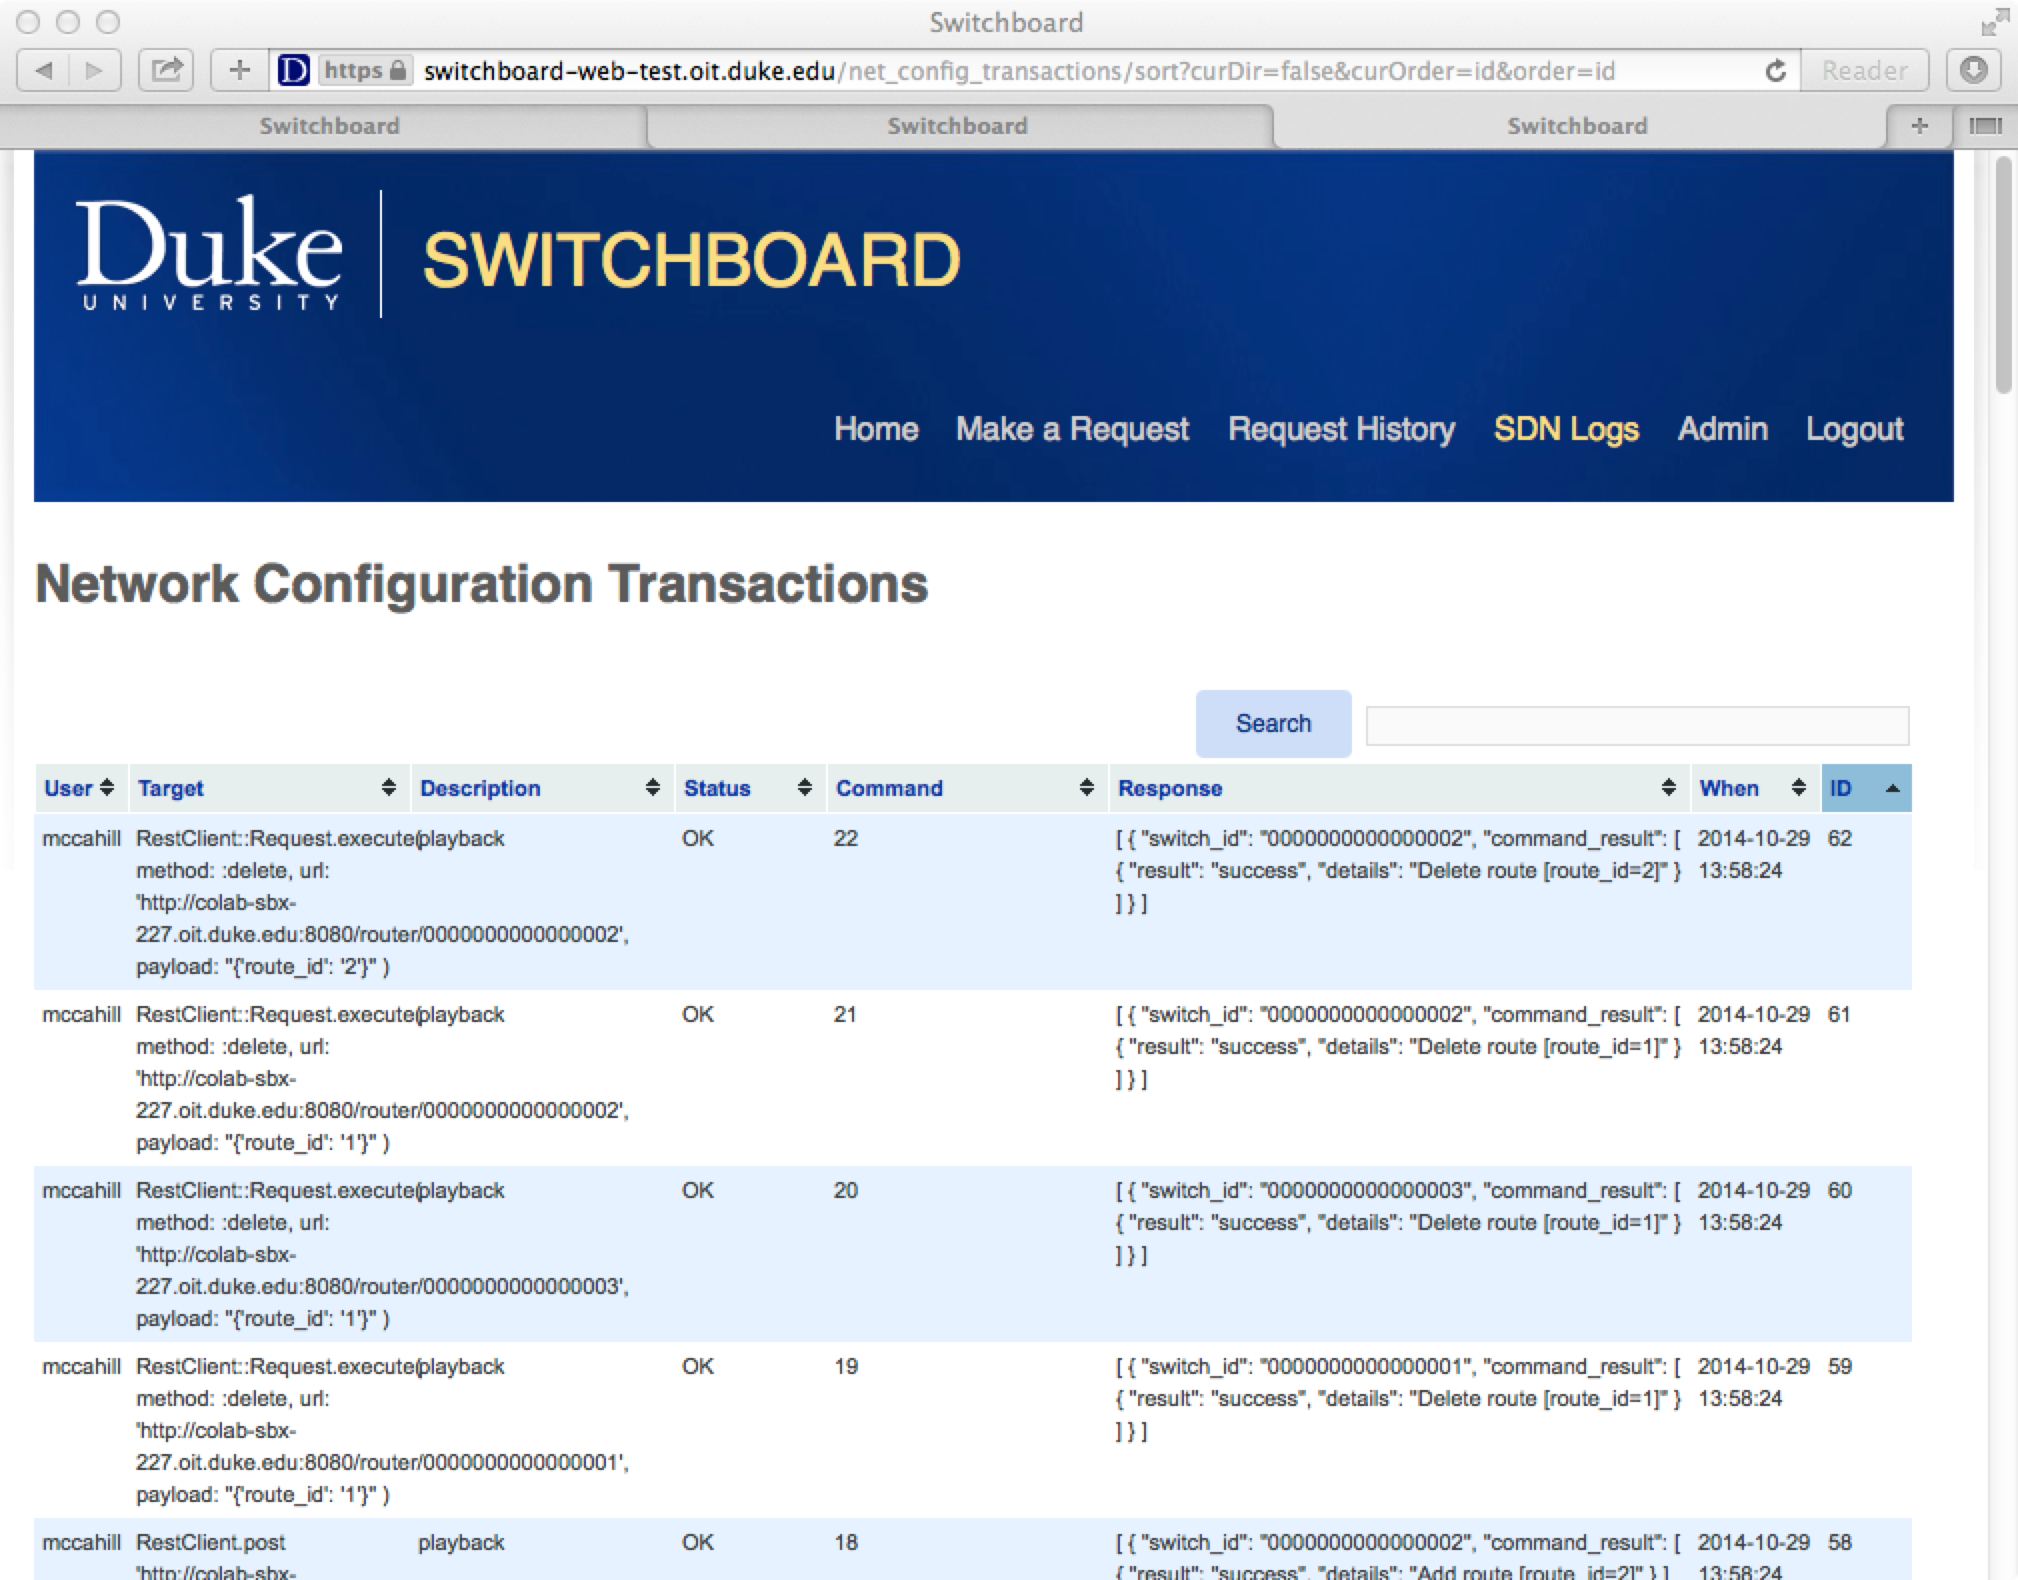Viewport: 2018px width, 1580px height.
Task: Click the Search button
Action: pos(1273,723)
